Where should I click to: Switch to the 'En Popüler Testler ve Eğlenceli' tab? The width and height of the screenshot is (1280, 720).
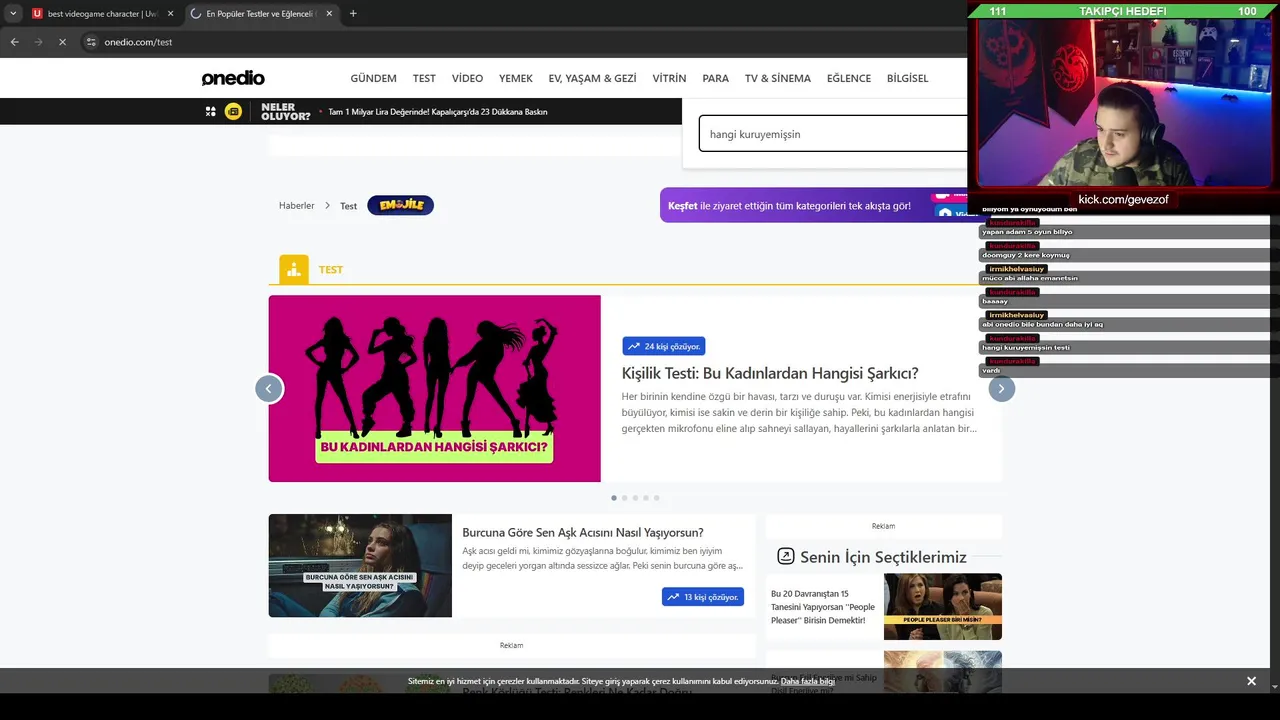pyautogui.click(x=262, y=14)
